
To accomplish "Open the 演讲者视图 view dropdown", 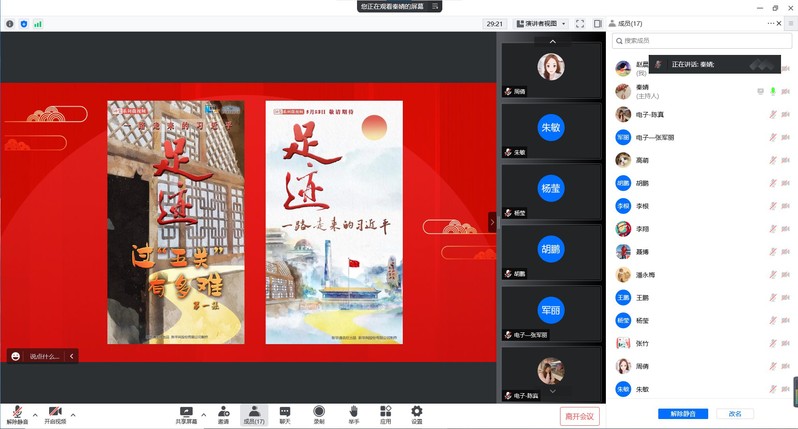I will pyautogui.click(x=540, y=23).
